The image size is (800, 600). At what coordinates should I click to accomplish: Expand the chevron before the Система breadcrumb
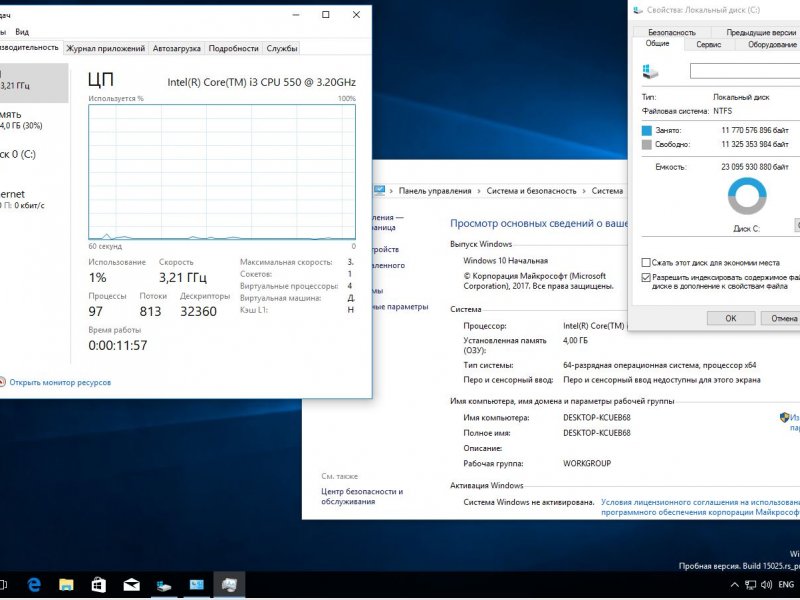coord(584,191)
